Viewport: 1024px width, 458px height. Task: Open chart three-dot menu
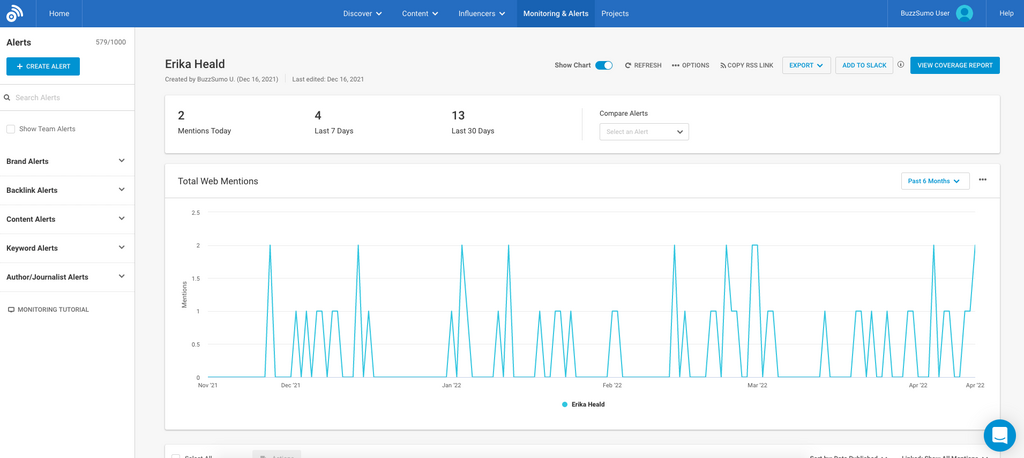click(x=982, y=180)
